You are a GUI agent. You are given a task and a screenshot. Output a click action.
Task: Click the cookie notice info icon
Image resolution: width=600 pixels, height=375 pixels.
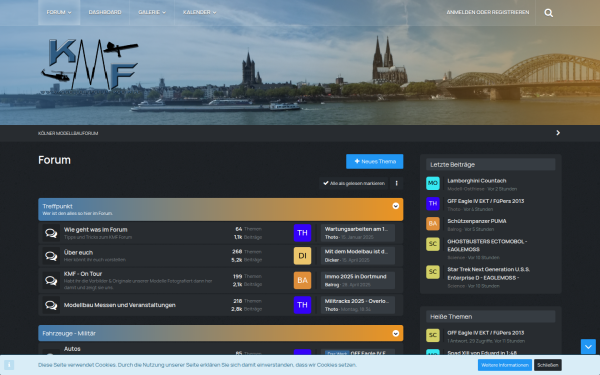coord(9,365)
